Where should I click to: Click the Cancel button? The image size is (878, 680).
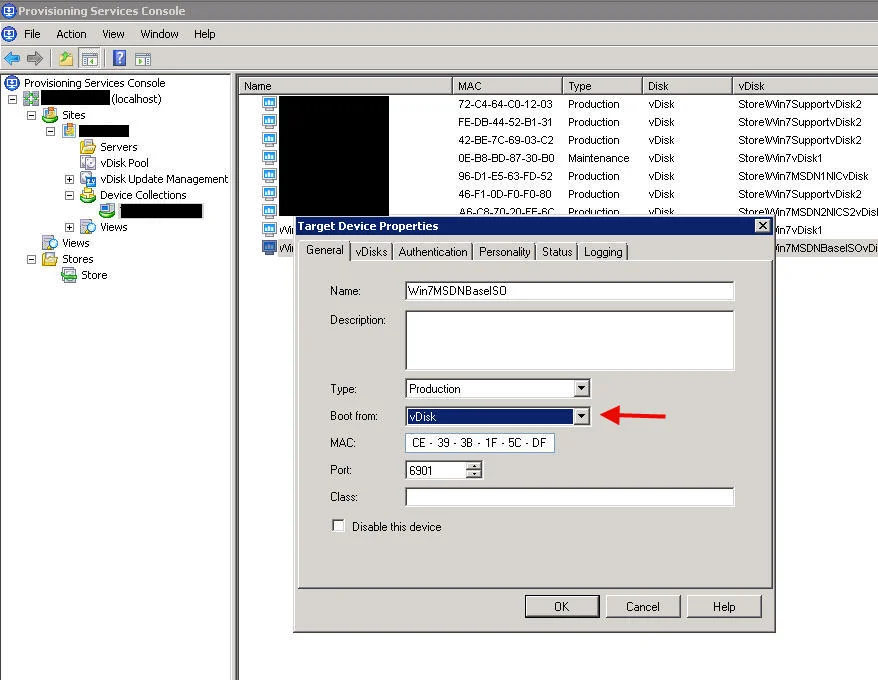(x=642, y=607)
